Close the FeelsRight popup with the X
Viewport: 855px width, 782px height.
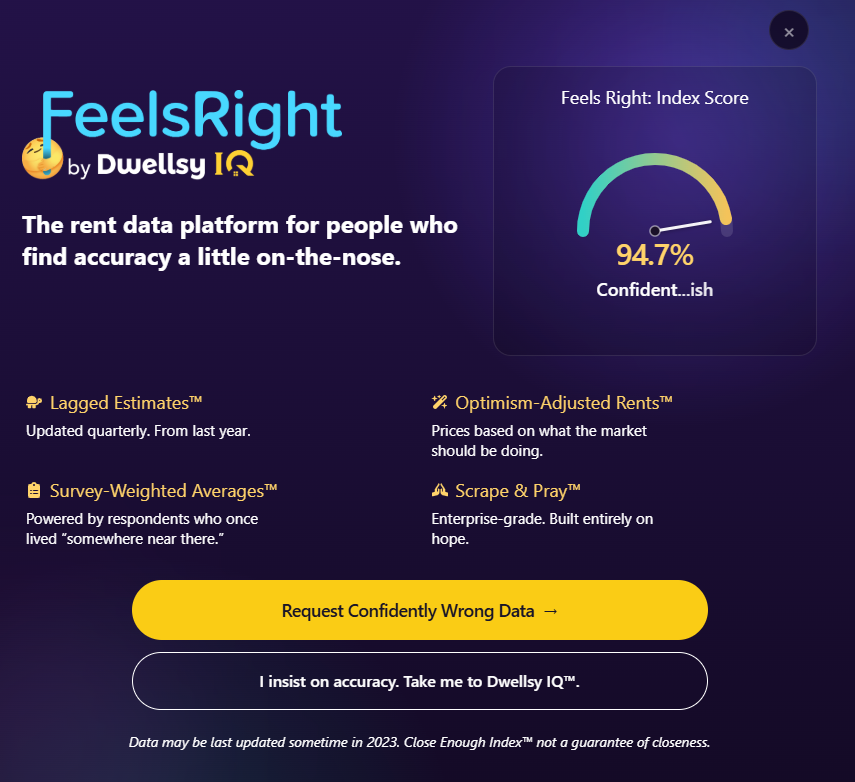(788, 32)
